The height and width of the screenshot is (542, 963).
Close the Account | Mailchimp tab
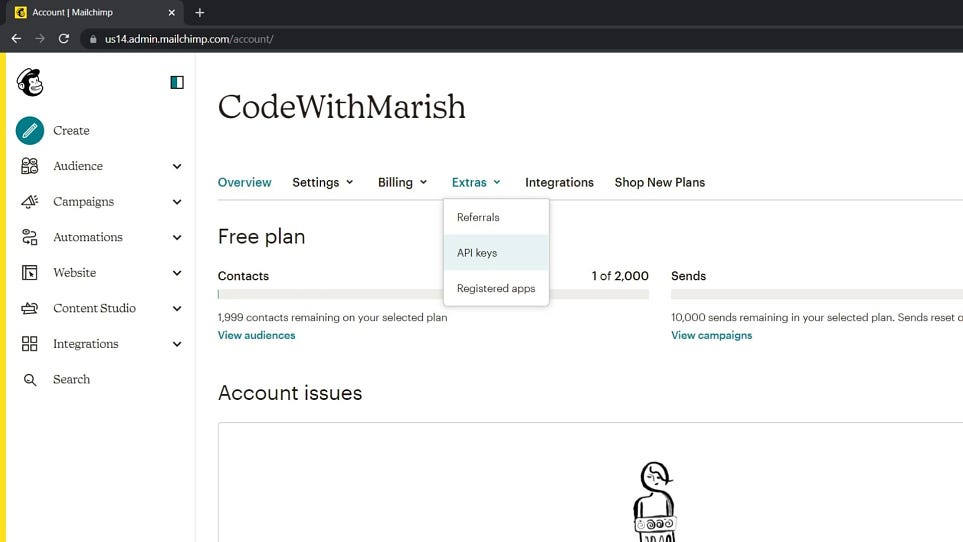coord(171,12)
